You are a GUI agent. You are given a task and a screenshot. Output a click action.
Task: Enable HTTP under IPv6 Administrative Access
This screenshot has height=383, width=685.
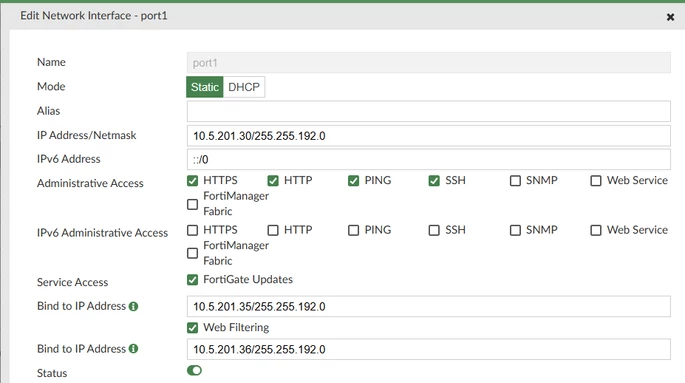(273, 230)
